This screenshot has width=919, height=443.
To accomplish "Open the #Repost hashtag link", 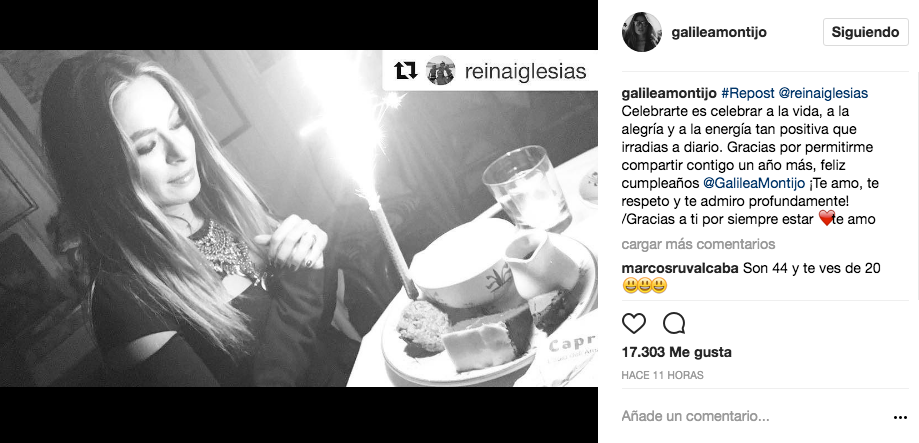I will click(x=747, y=93).
